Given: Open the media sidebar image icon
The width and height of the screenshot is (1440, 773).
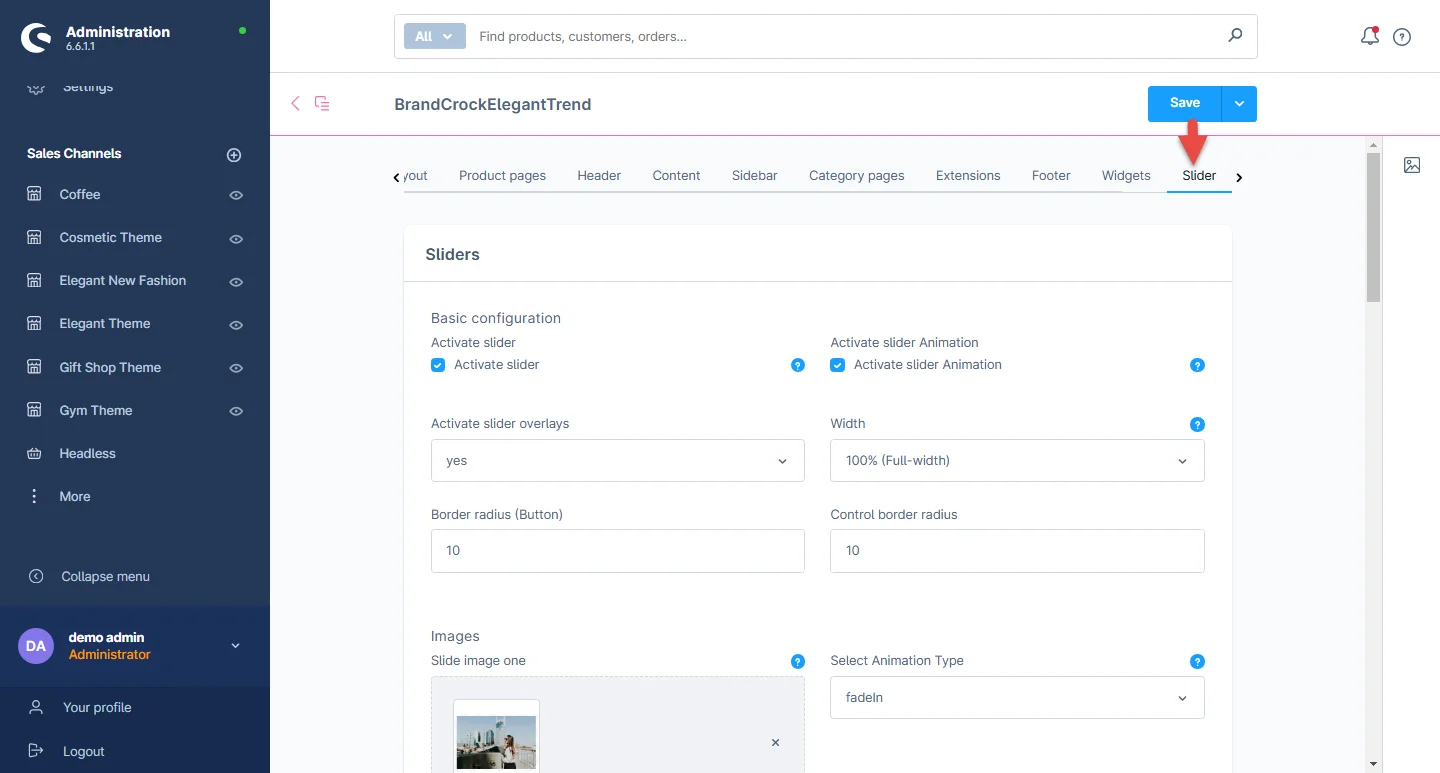Looking at the screenshot, I should click(x=1412, y=165).
